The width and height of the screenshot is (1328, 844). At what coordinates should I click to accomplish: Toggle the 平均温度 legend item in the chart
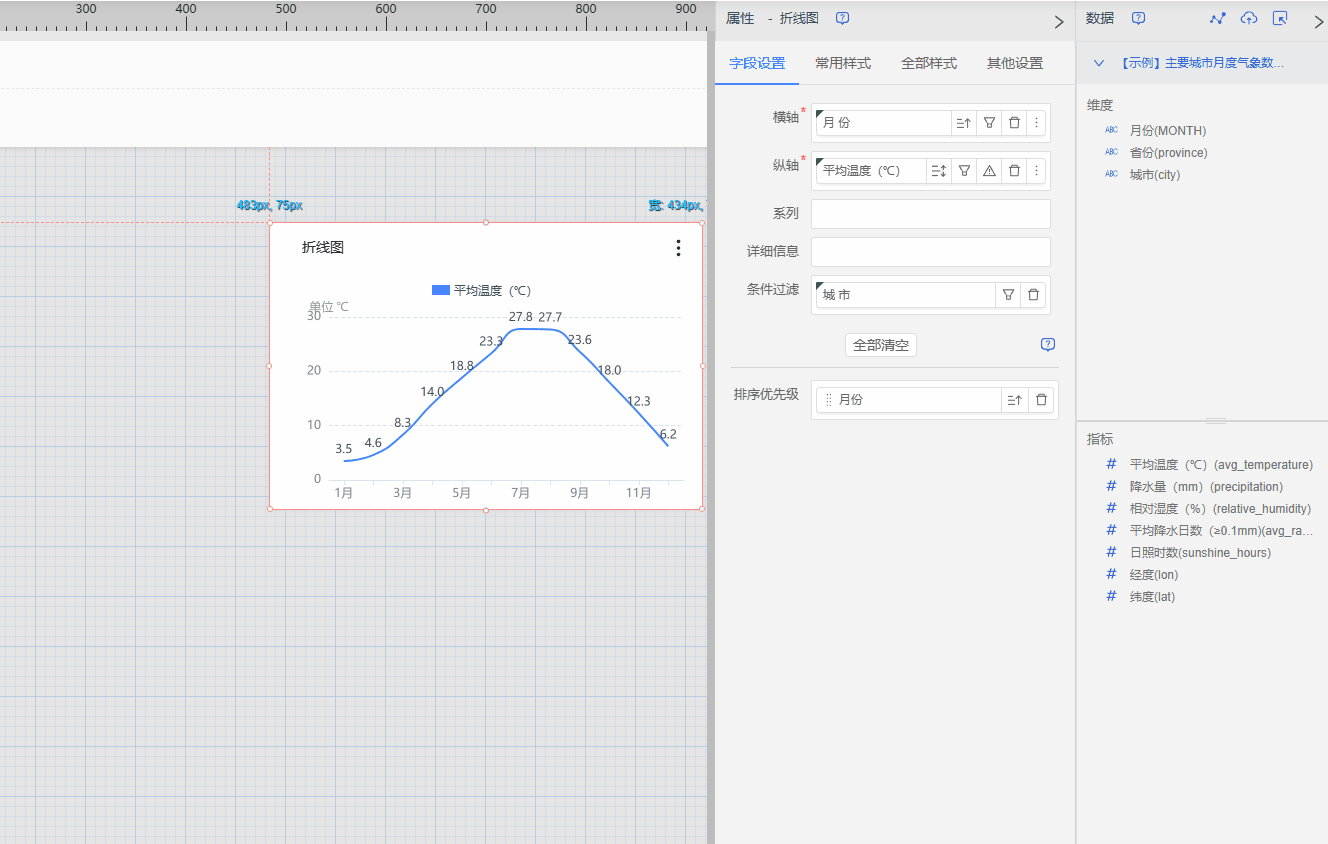tap(481, 291)
